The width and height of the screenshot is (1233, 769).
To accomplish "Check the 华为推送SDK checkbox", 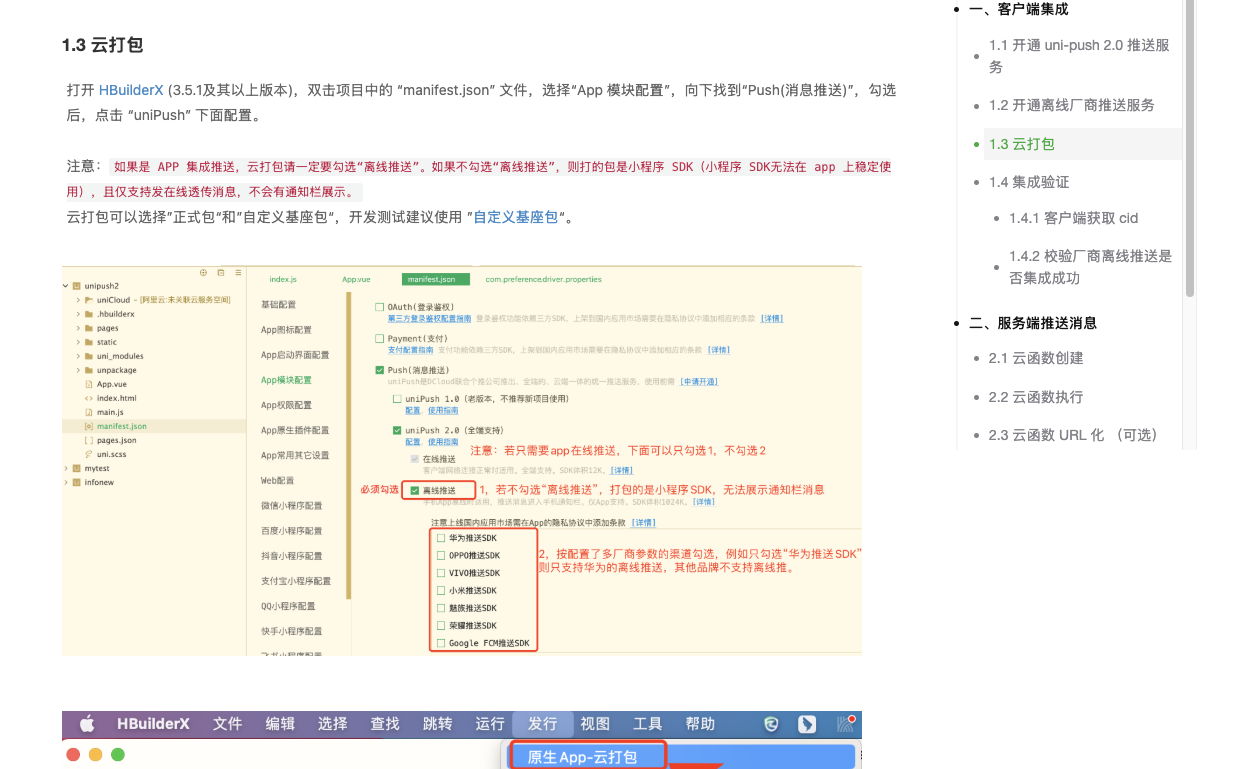I will (441, 538).
